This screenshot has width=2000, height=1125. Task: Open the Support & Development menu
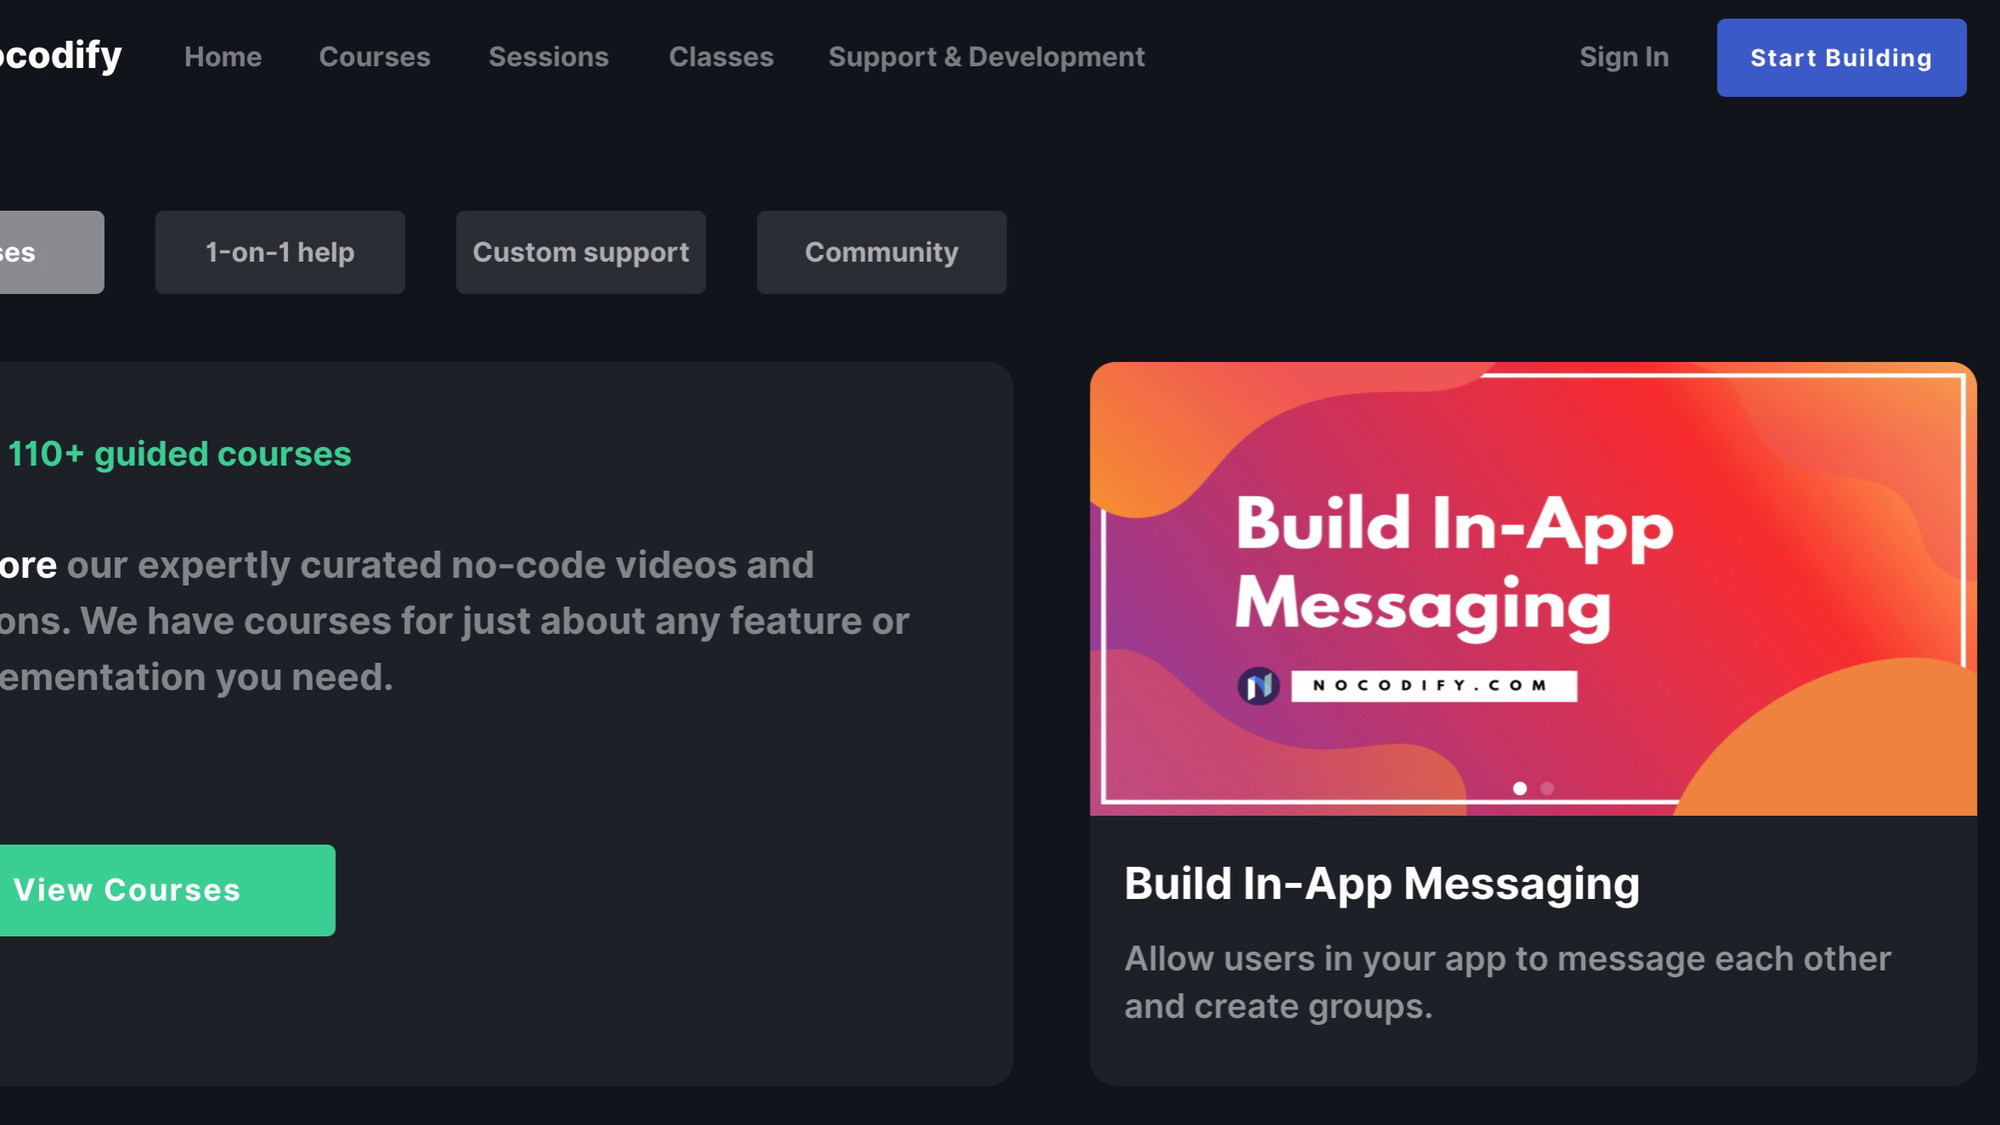pyautogui.click(x=987, y=57)
